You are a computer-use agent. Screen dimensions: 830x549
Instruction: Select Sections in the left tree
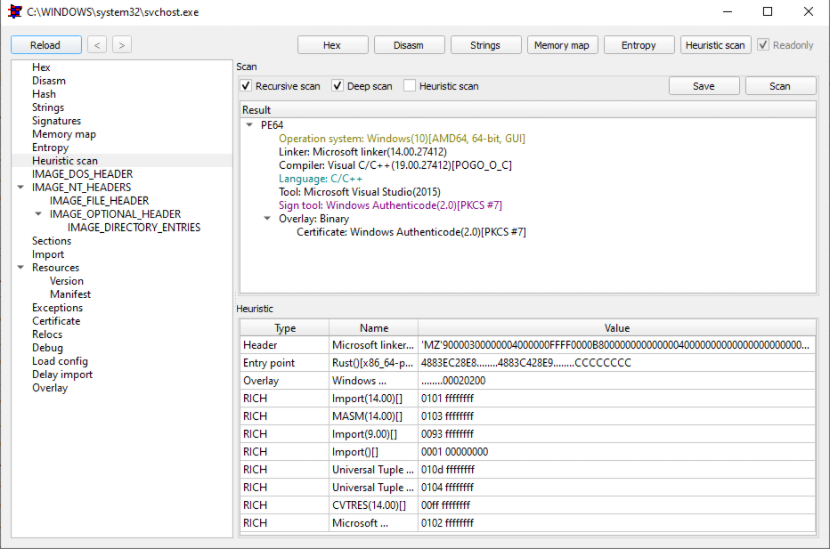(51, 241)
